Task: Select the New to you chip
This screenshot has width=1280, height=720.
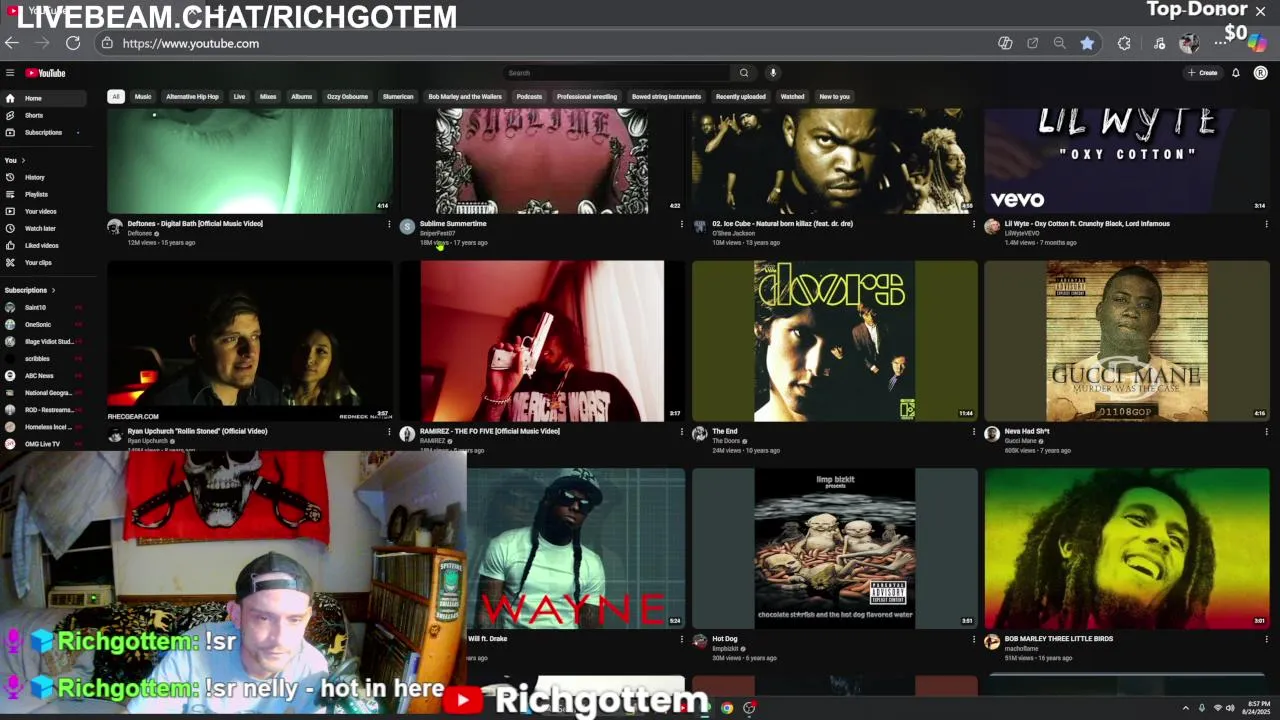Action: [x=834, y=97]
